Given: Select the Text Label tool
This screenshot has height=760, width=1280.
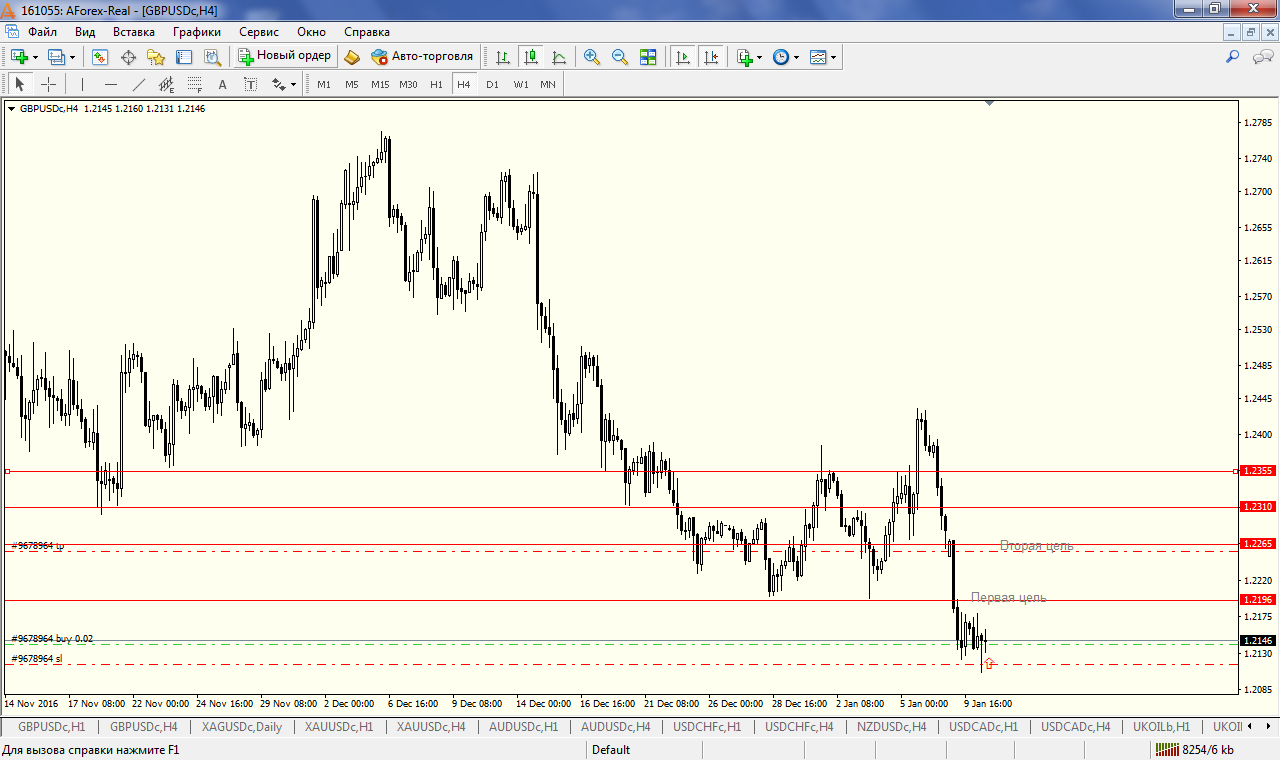Looking at the screenshot, I should tap(250, 84).
